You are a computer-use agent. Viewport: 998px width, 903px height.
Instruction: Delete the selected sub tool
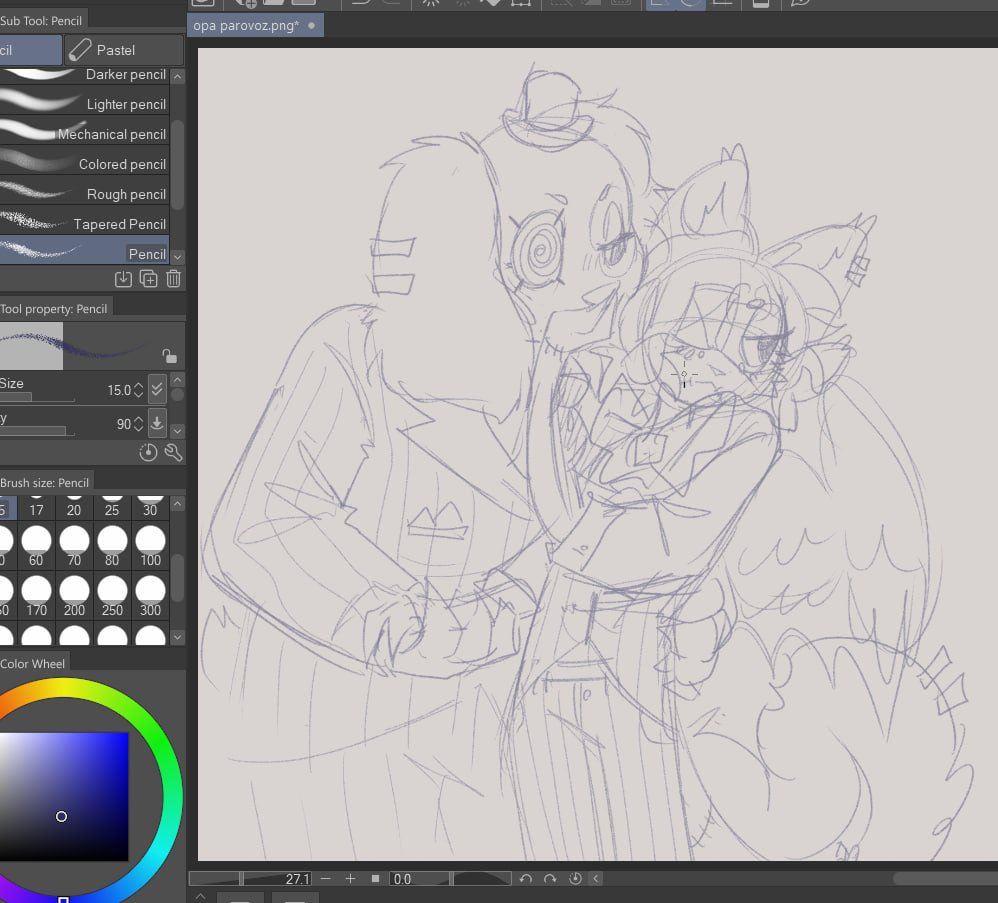[x=173, y=279]
